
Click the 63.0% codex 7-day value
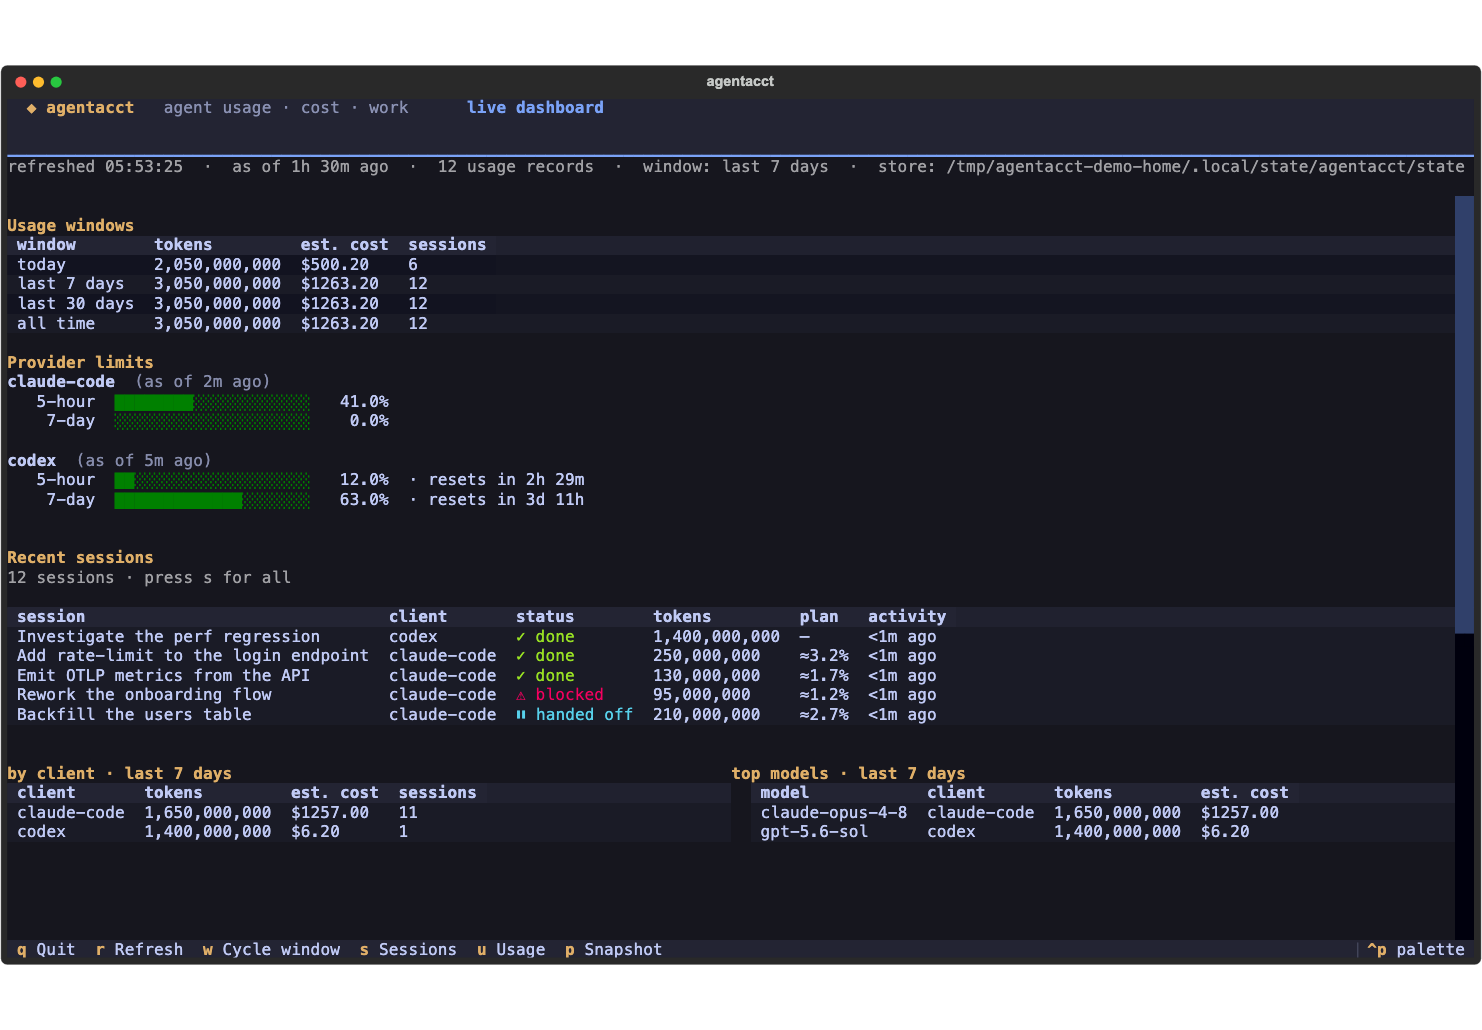coord(364,500)
